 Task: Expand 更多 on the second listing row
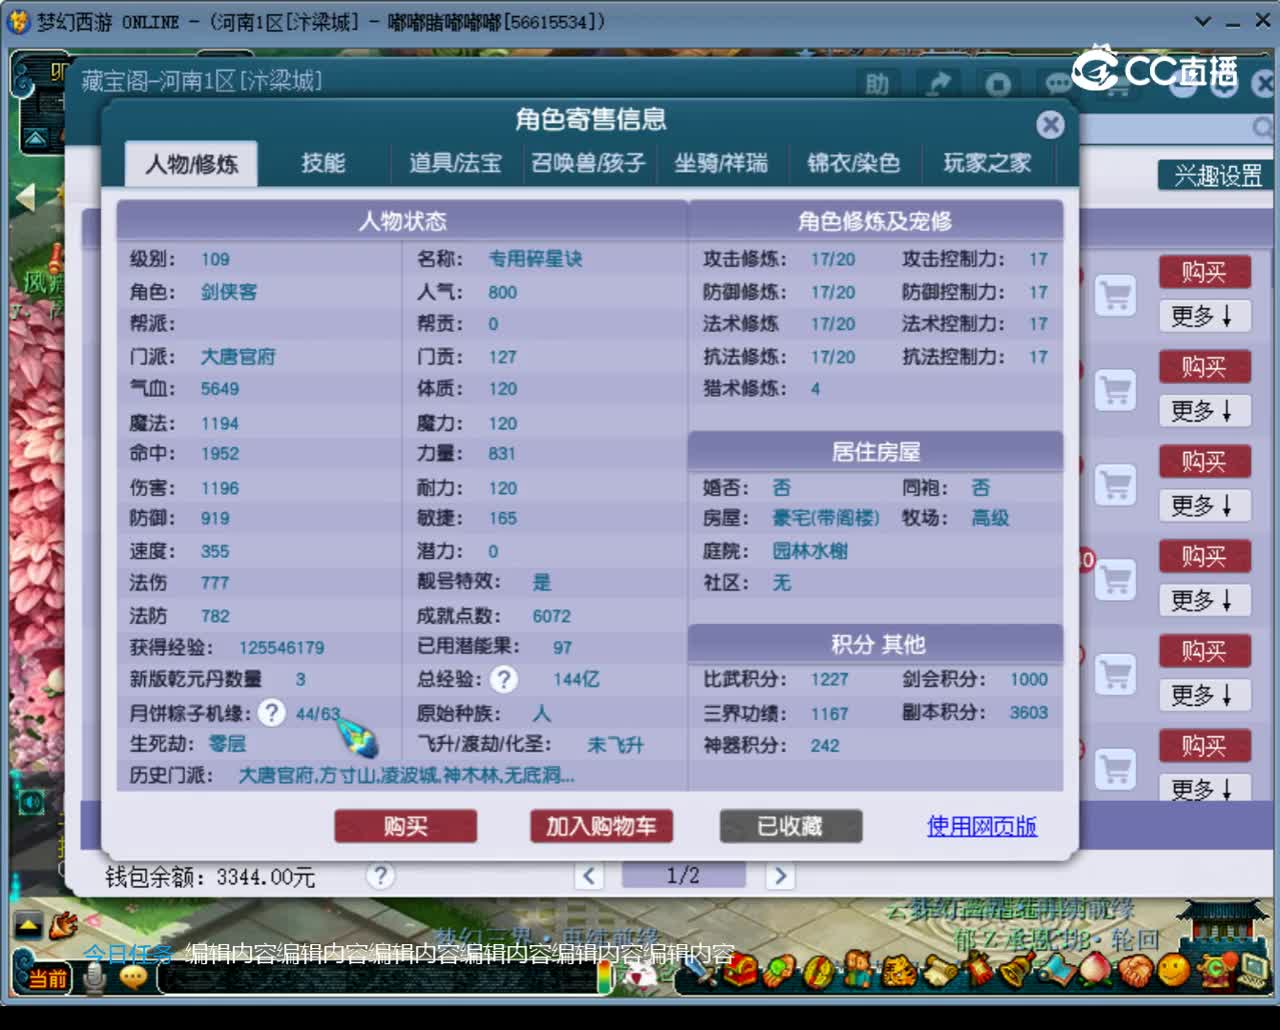1204,411
